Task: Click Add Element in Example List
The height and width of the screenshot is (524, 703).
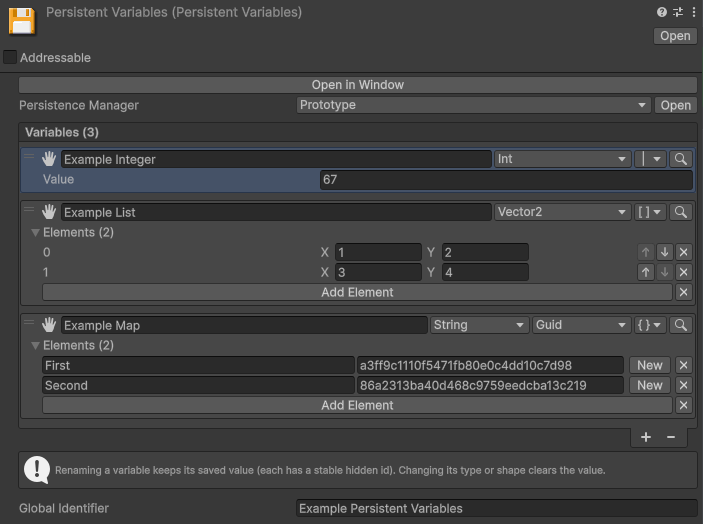Action: [x=357, y=292]
